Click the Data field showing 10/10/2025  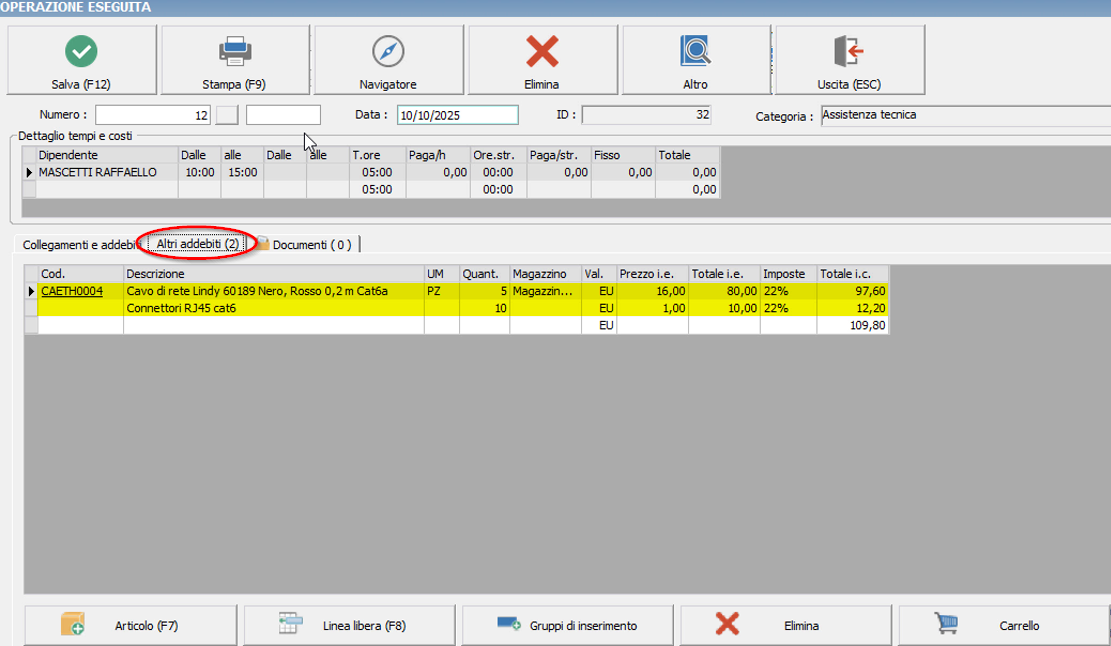click(x=457, y=115)
